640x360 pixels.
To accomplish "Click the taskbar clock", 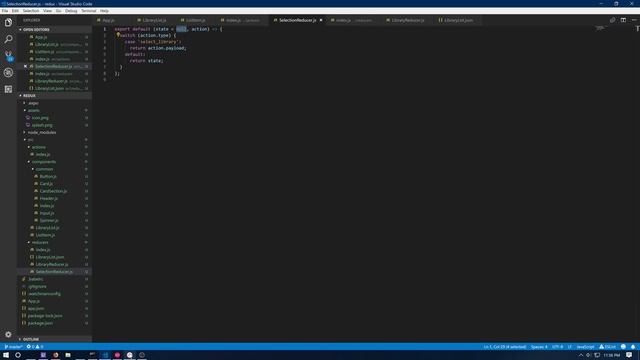I will (x=611, y=355).
